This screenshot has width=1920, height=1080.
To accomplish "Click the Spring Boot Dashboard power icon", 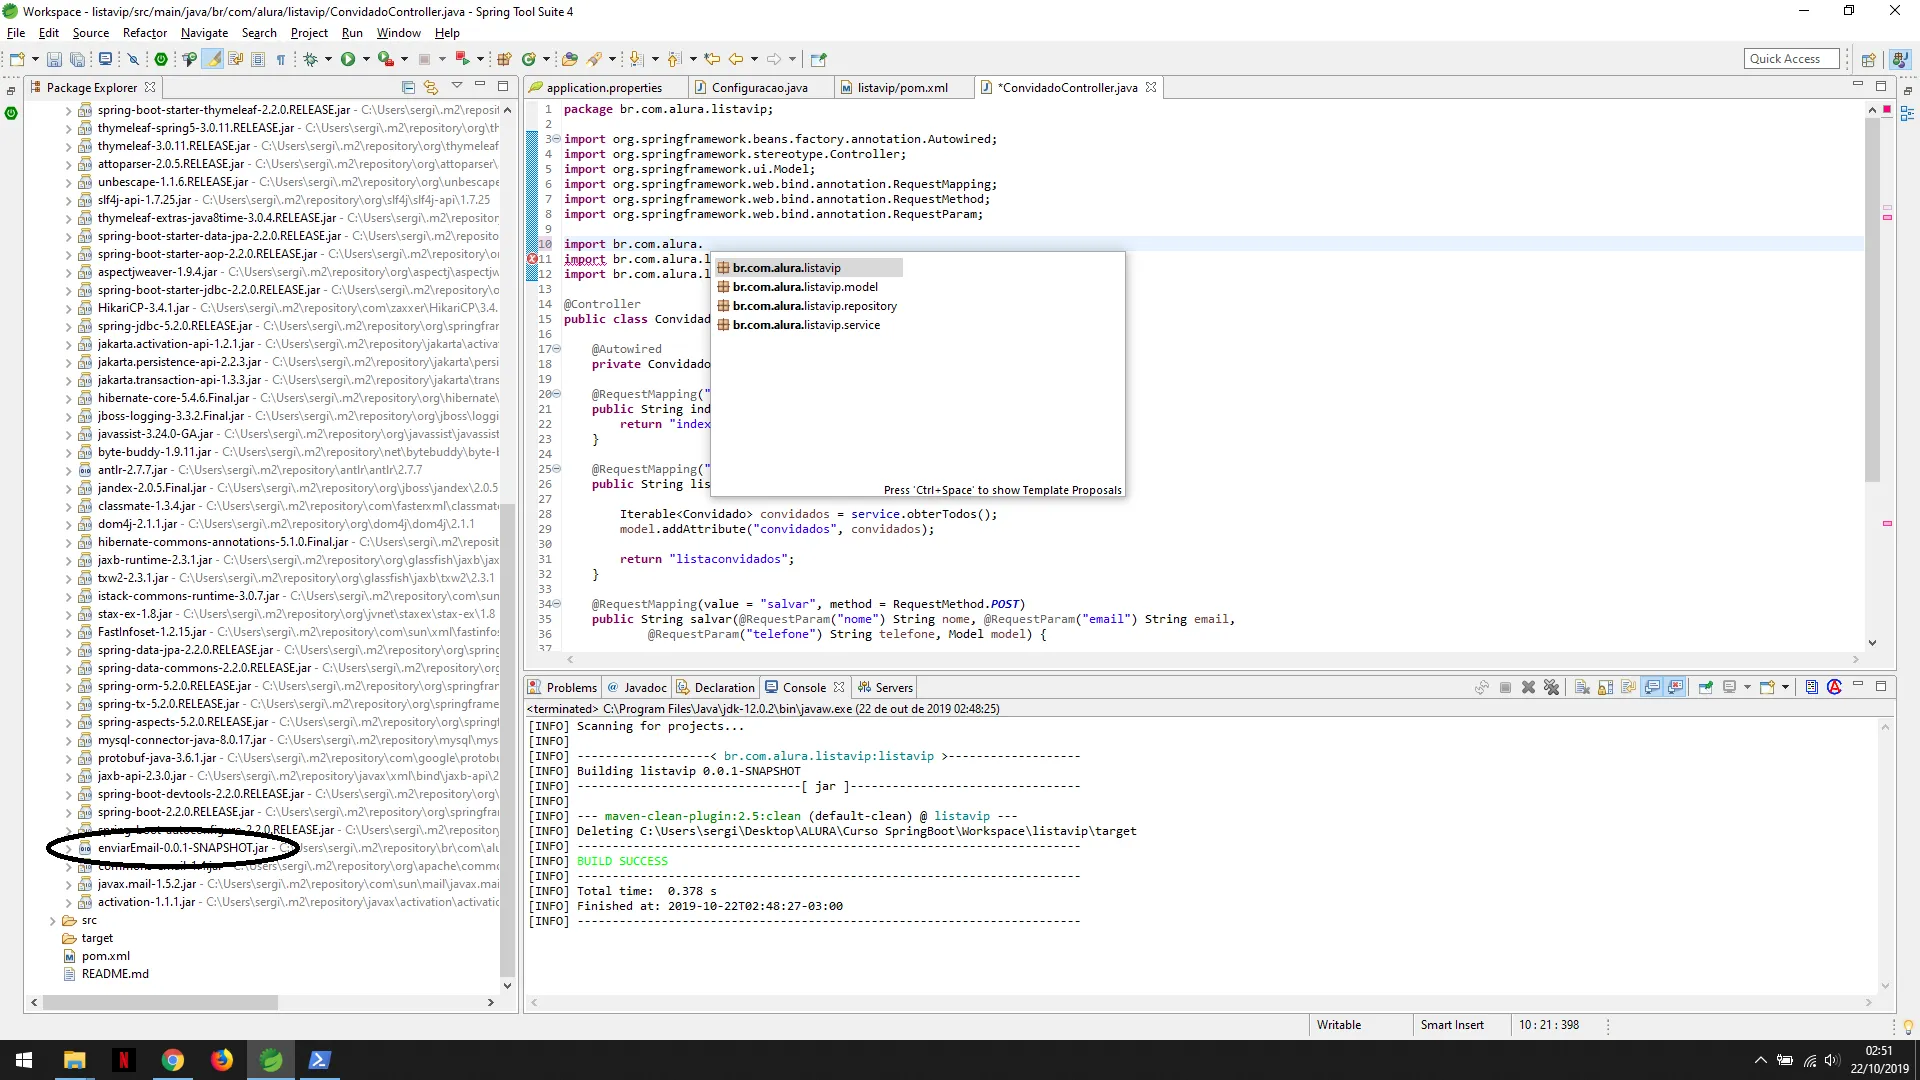I will tap(160, 59).
